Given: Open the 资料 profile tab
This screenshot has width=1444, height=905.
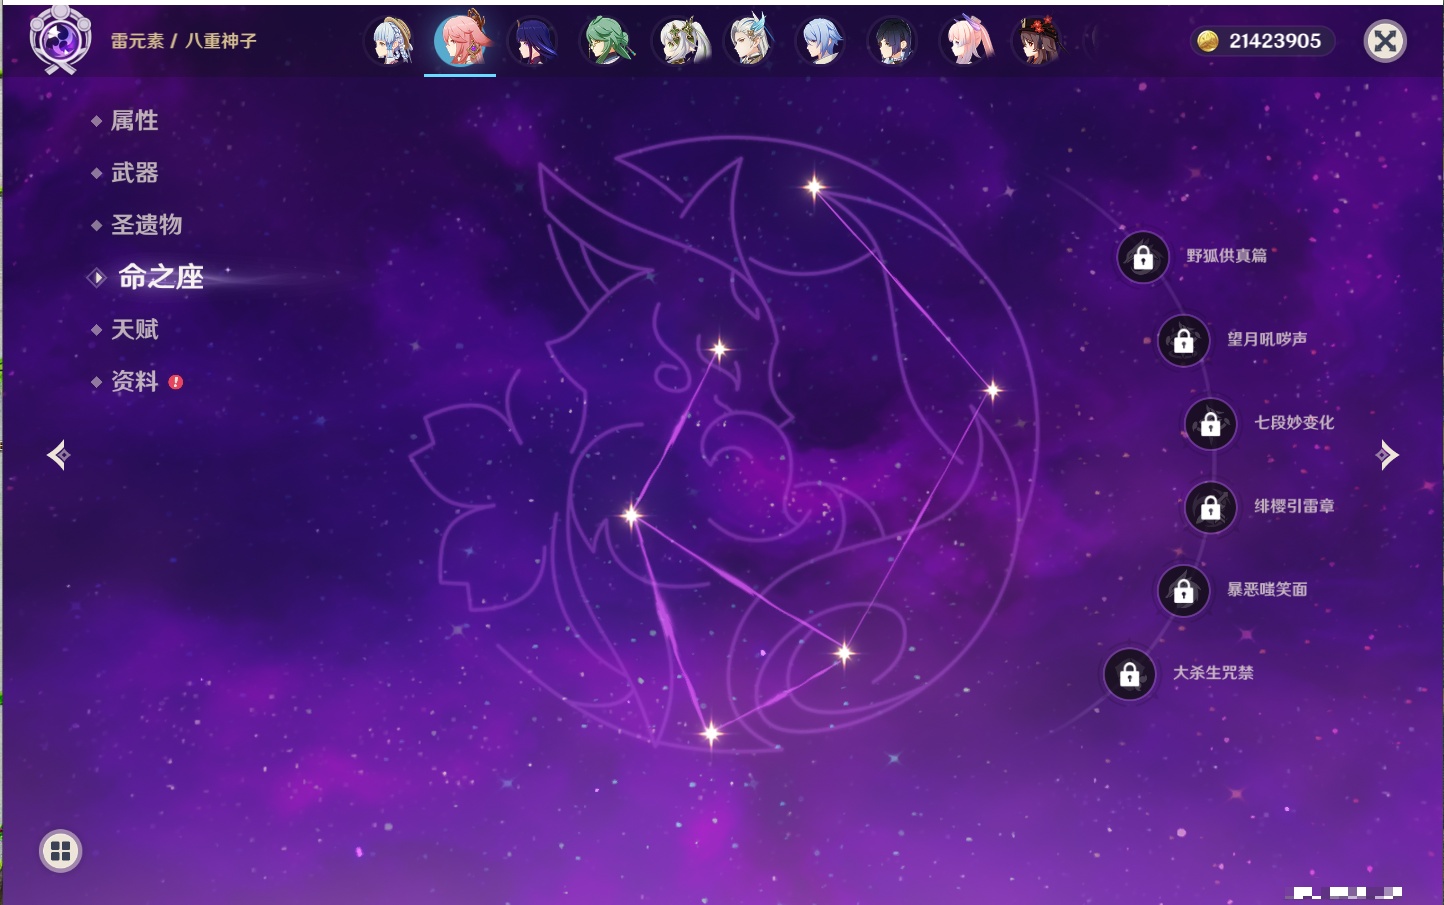Looking at the screenshot, I should click(x=134, y=381).
